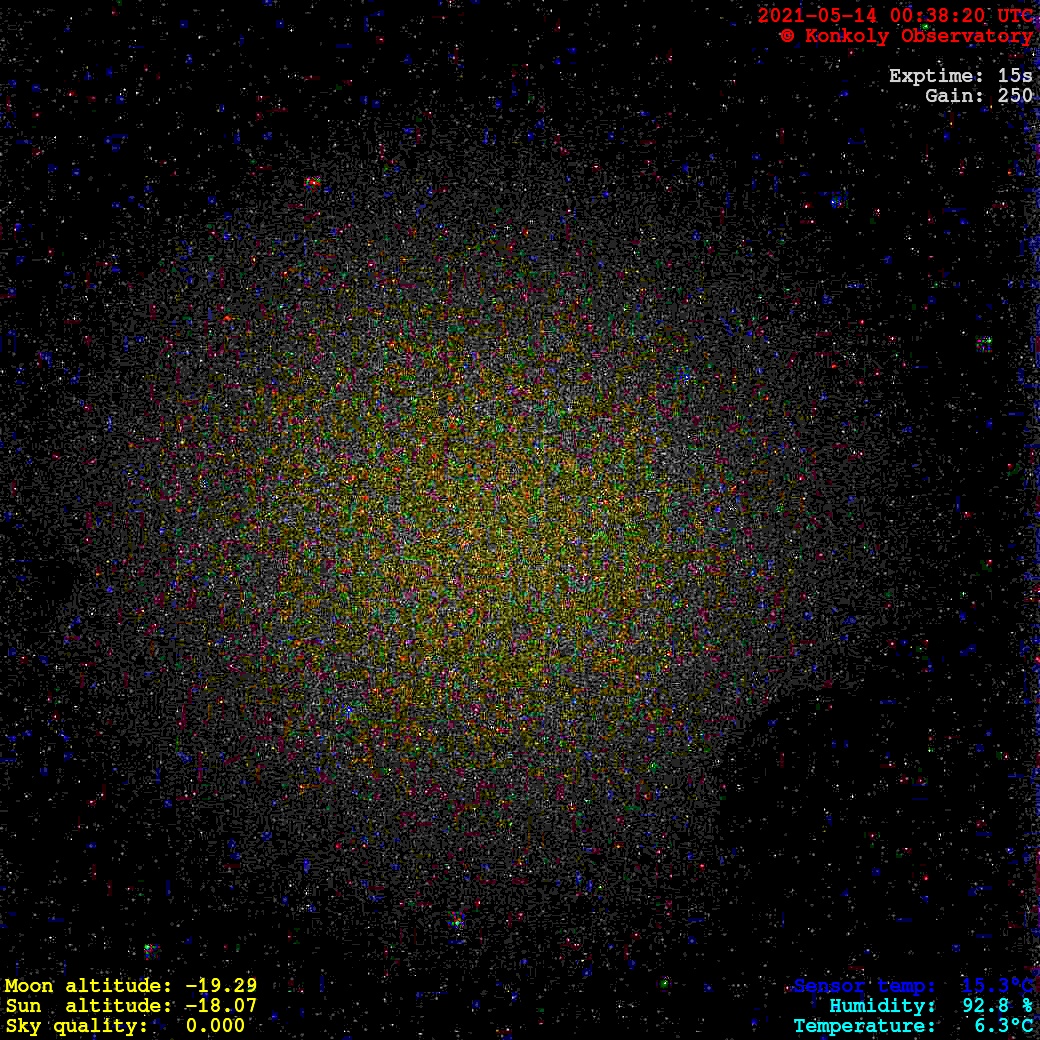
Task: Click the sensor temp value 15.3°C
Action: (997, 986)
